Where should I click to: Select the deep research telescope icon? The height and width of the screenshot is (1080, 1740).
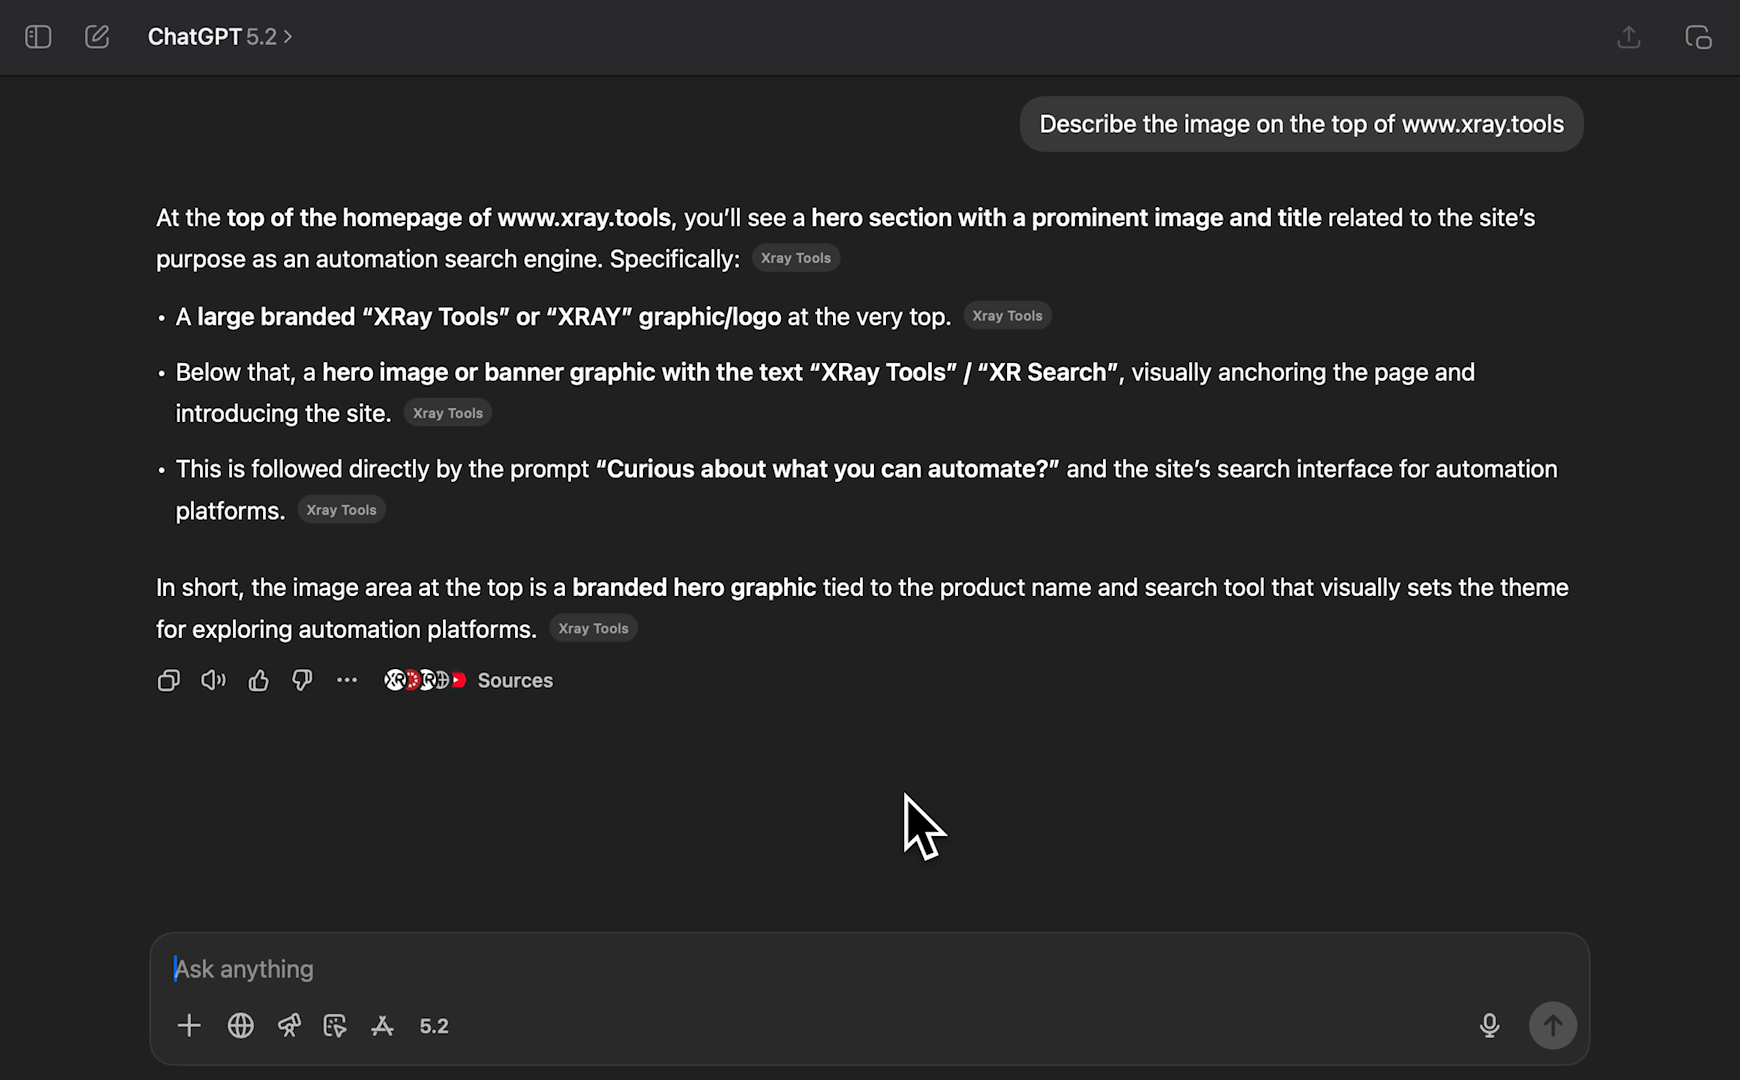tap(290, 1025)
